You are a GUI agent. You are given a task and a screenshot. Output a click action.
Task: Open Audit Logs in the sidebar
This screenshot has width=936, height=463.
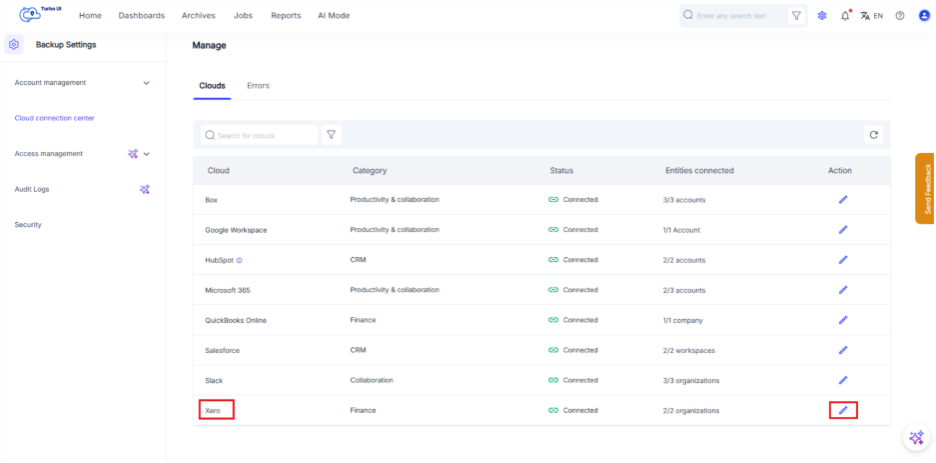[32, 189]
